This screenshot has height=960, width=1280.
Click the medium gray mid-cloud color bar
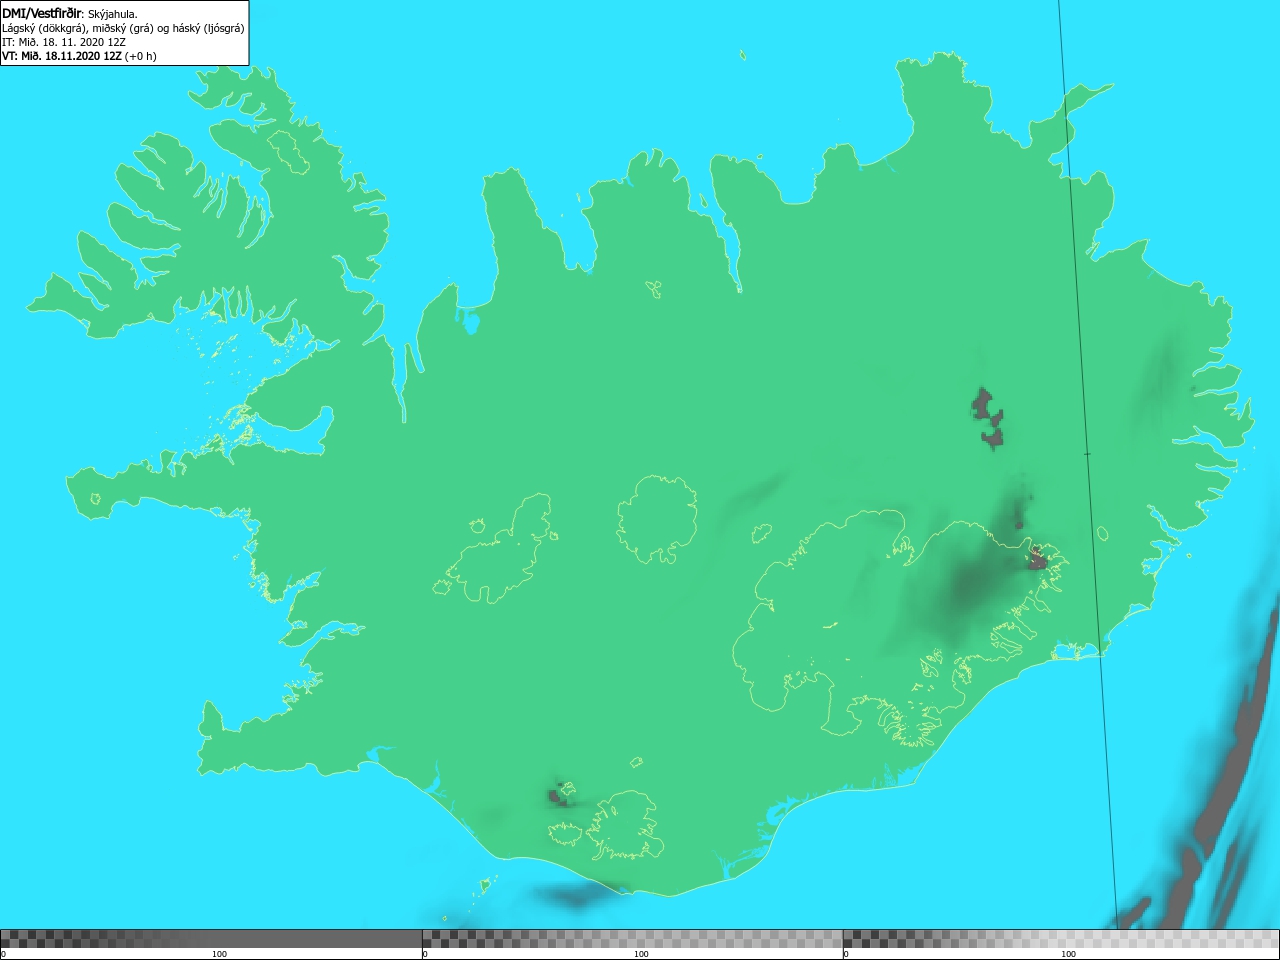(x=632, y=939)
